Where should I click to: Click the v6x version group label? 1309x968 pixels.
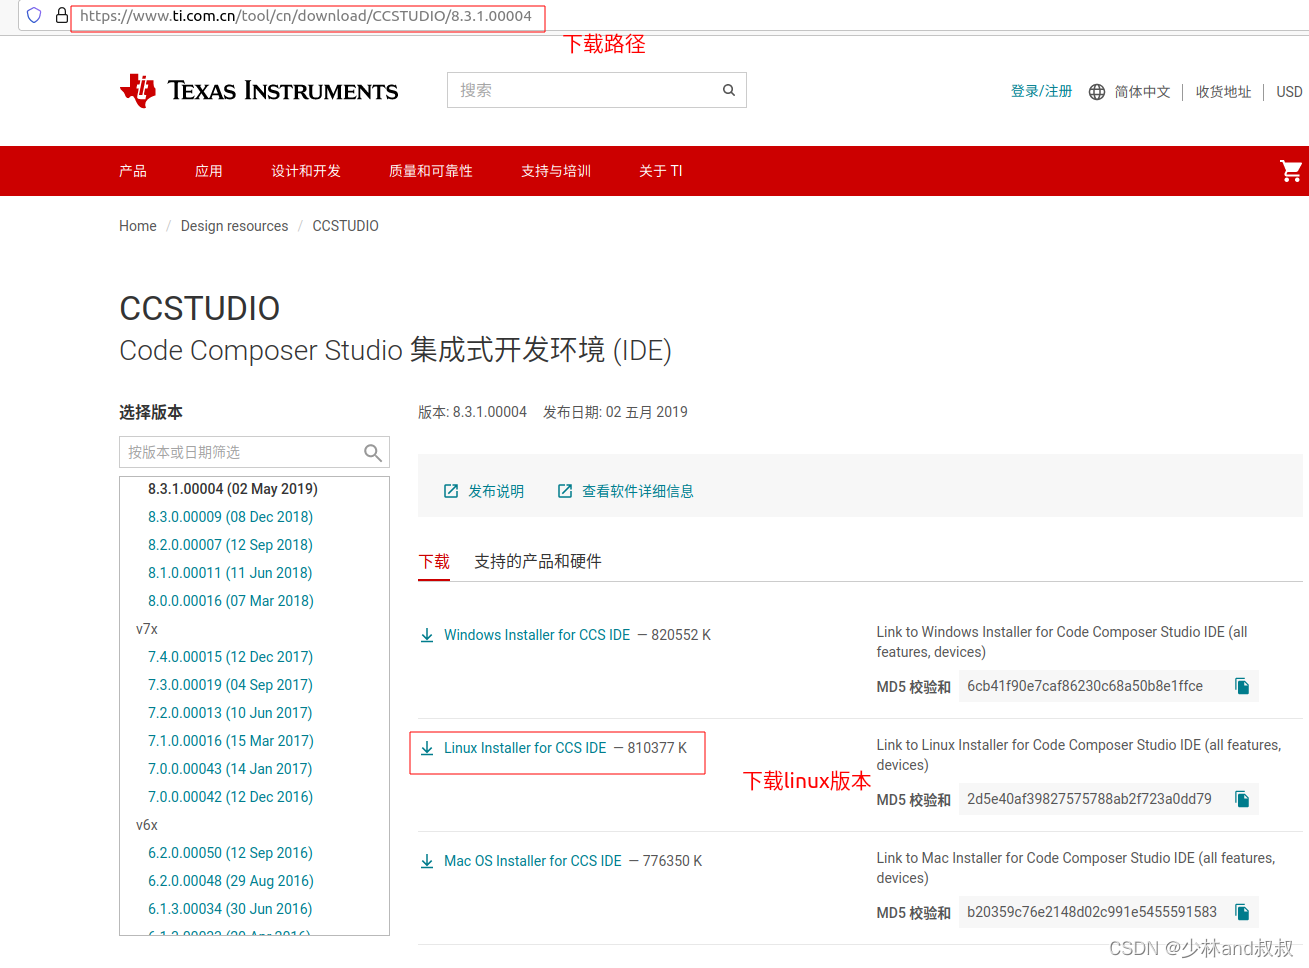coord(147,825)
